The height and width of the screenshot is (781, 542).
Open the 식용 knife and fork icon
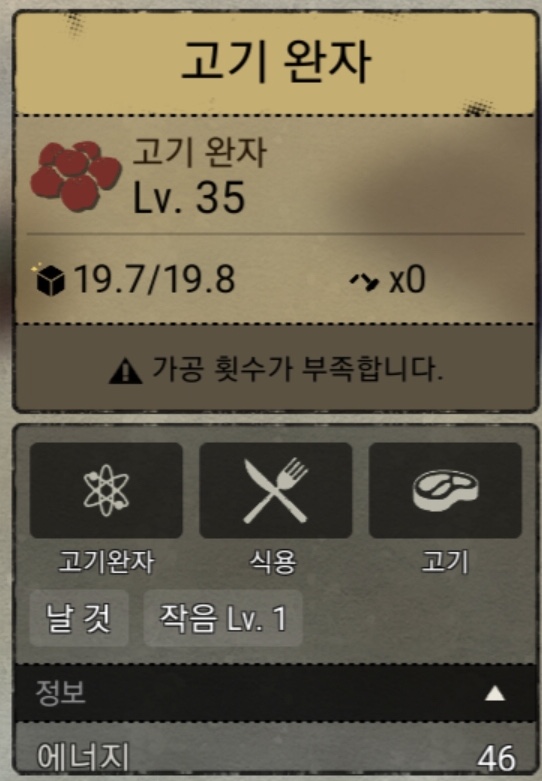pyautogui.click(x=275, y=491)
